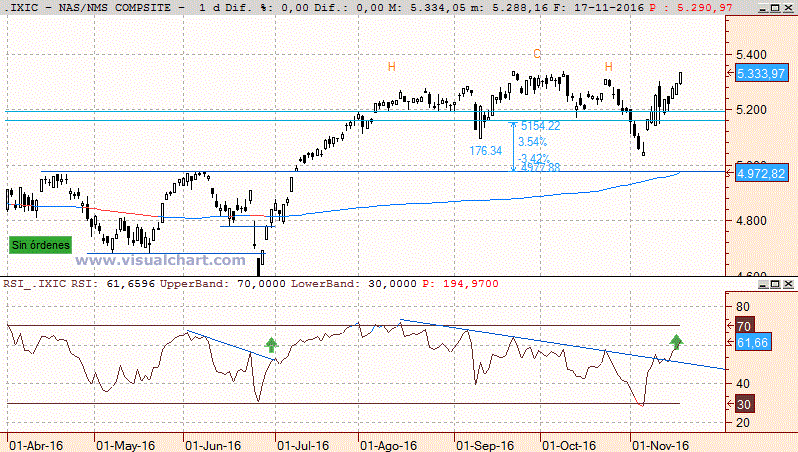Maximize the IXIC price chart window

tap(775, 8)
